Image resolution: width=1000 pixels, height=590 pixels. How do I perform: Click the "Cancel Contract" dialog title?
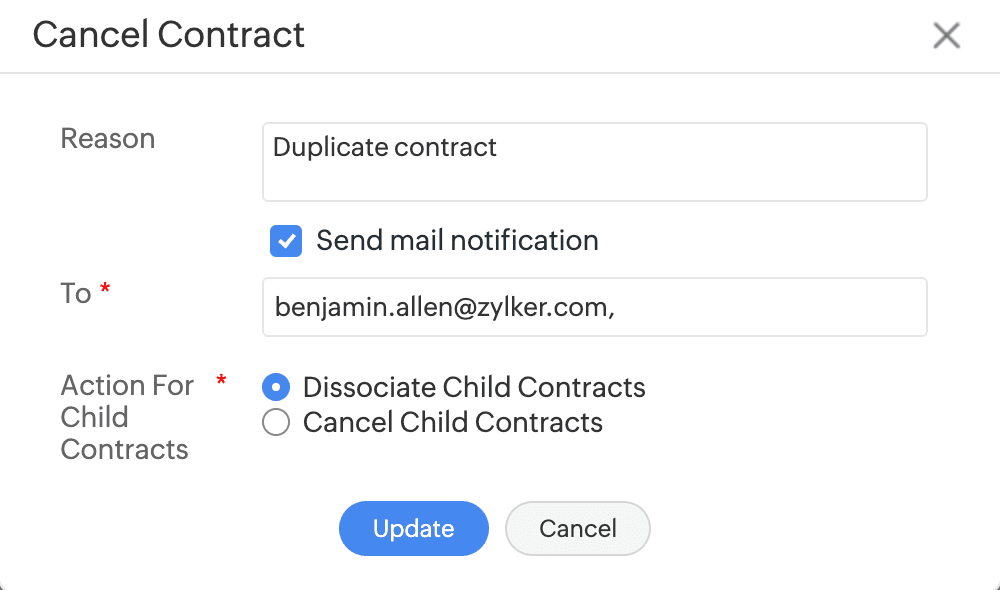point(169,35)
